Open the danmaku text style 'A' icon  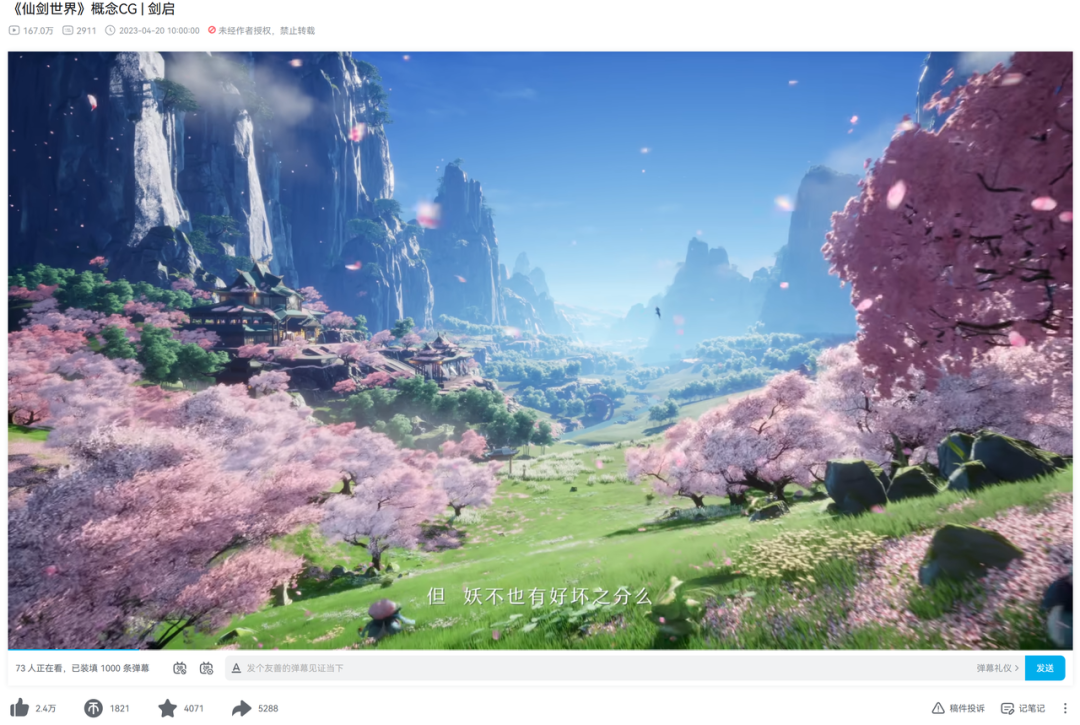coord(236,668)
